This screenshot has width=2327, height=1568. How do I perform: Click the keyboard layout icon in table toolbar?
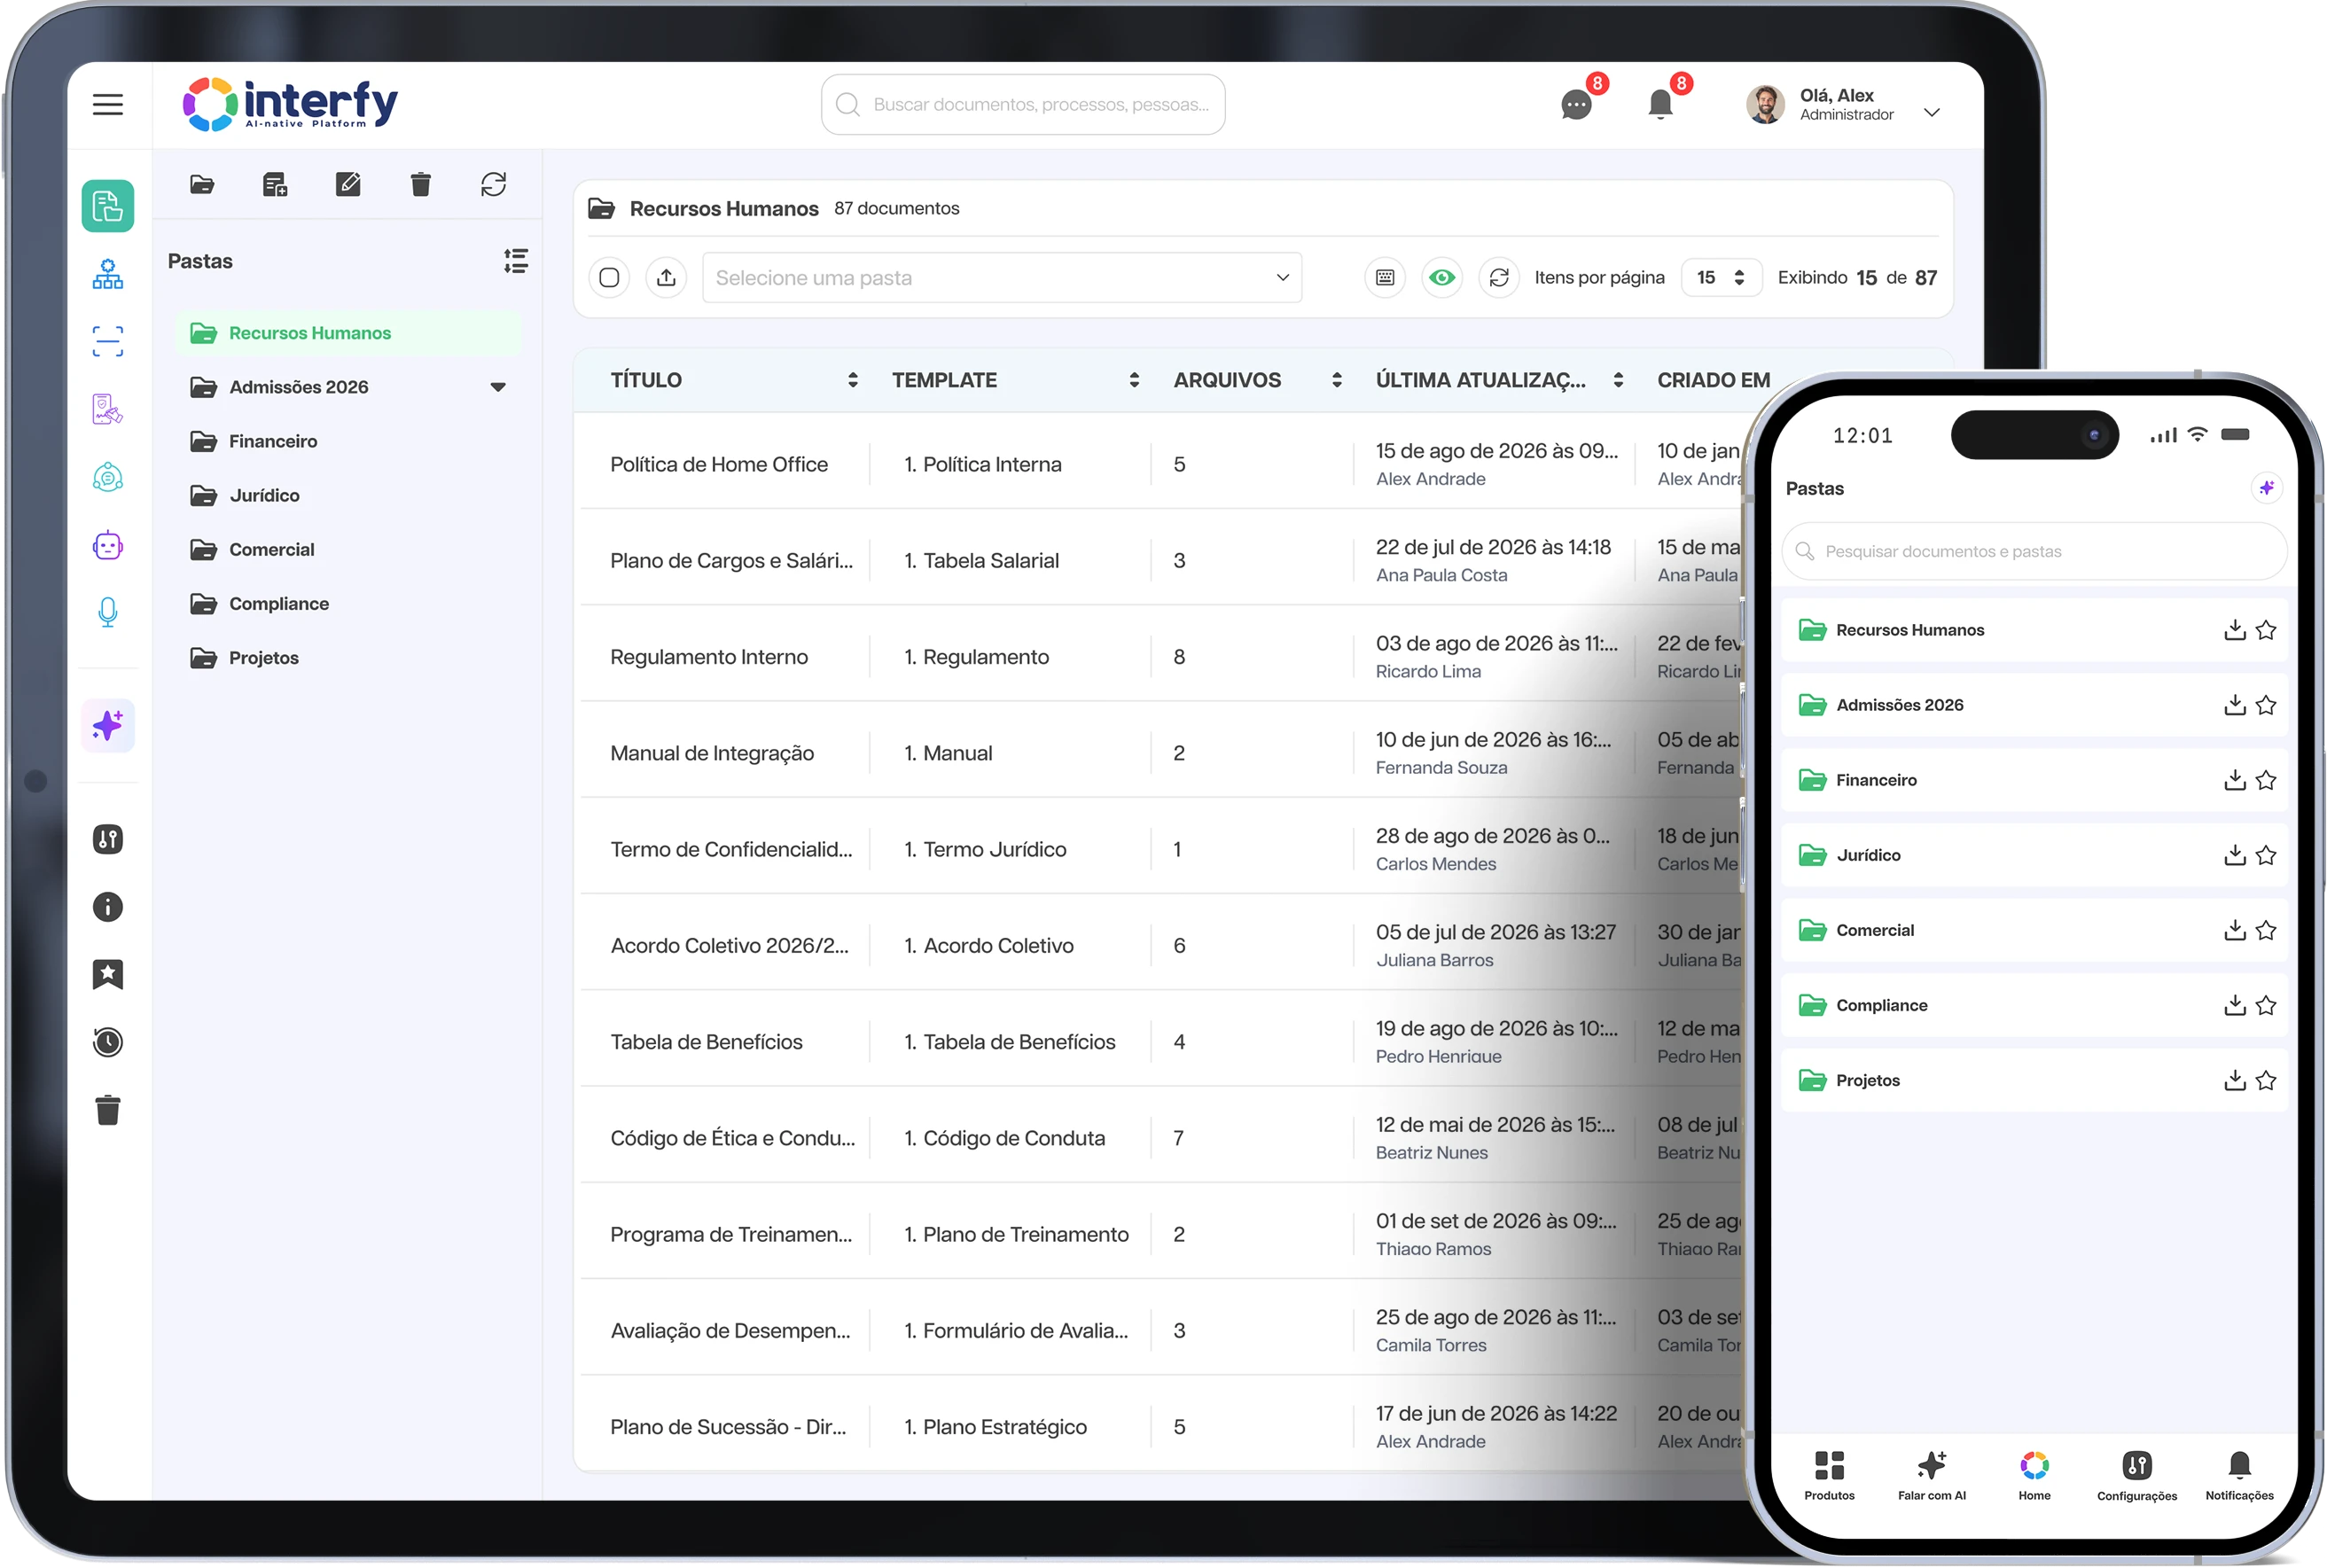[1384, 277]
